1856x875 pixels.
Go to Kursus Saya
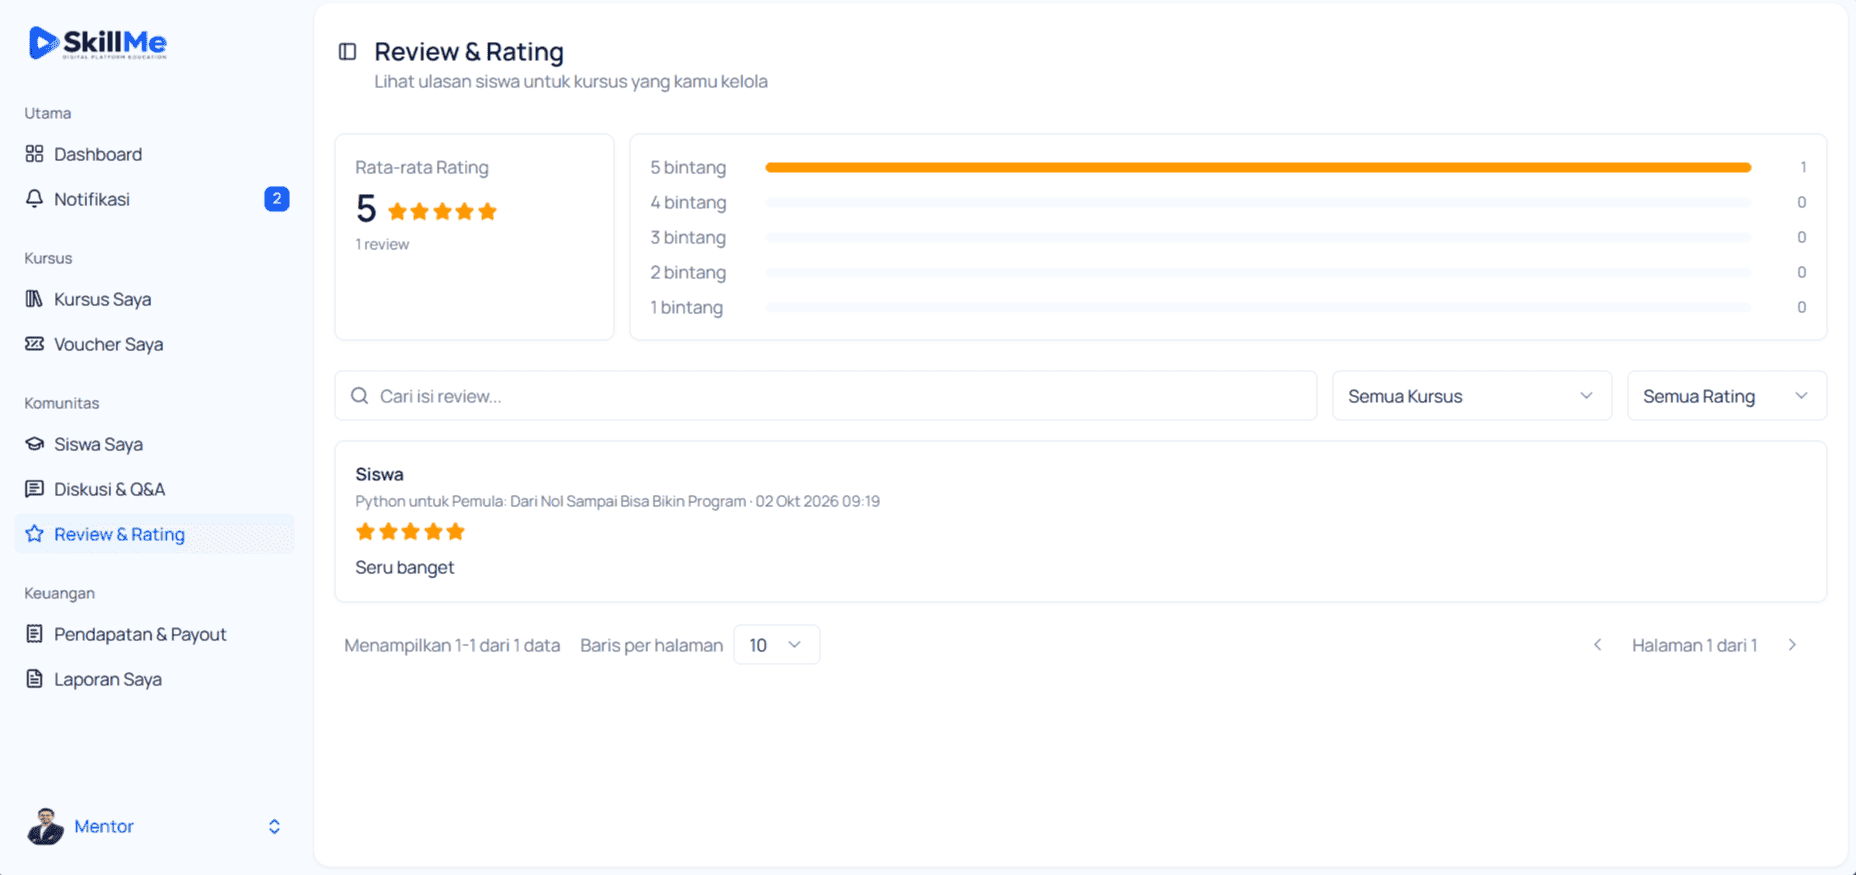click(x=154, y=299)
